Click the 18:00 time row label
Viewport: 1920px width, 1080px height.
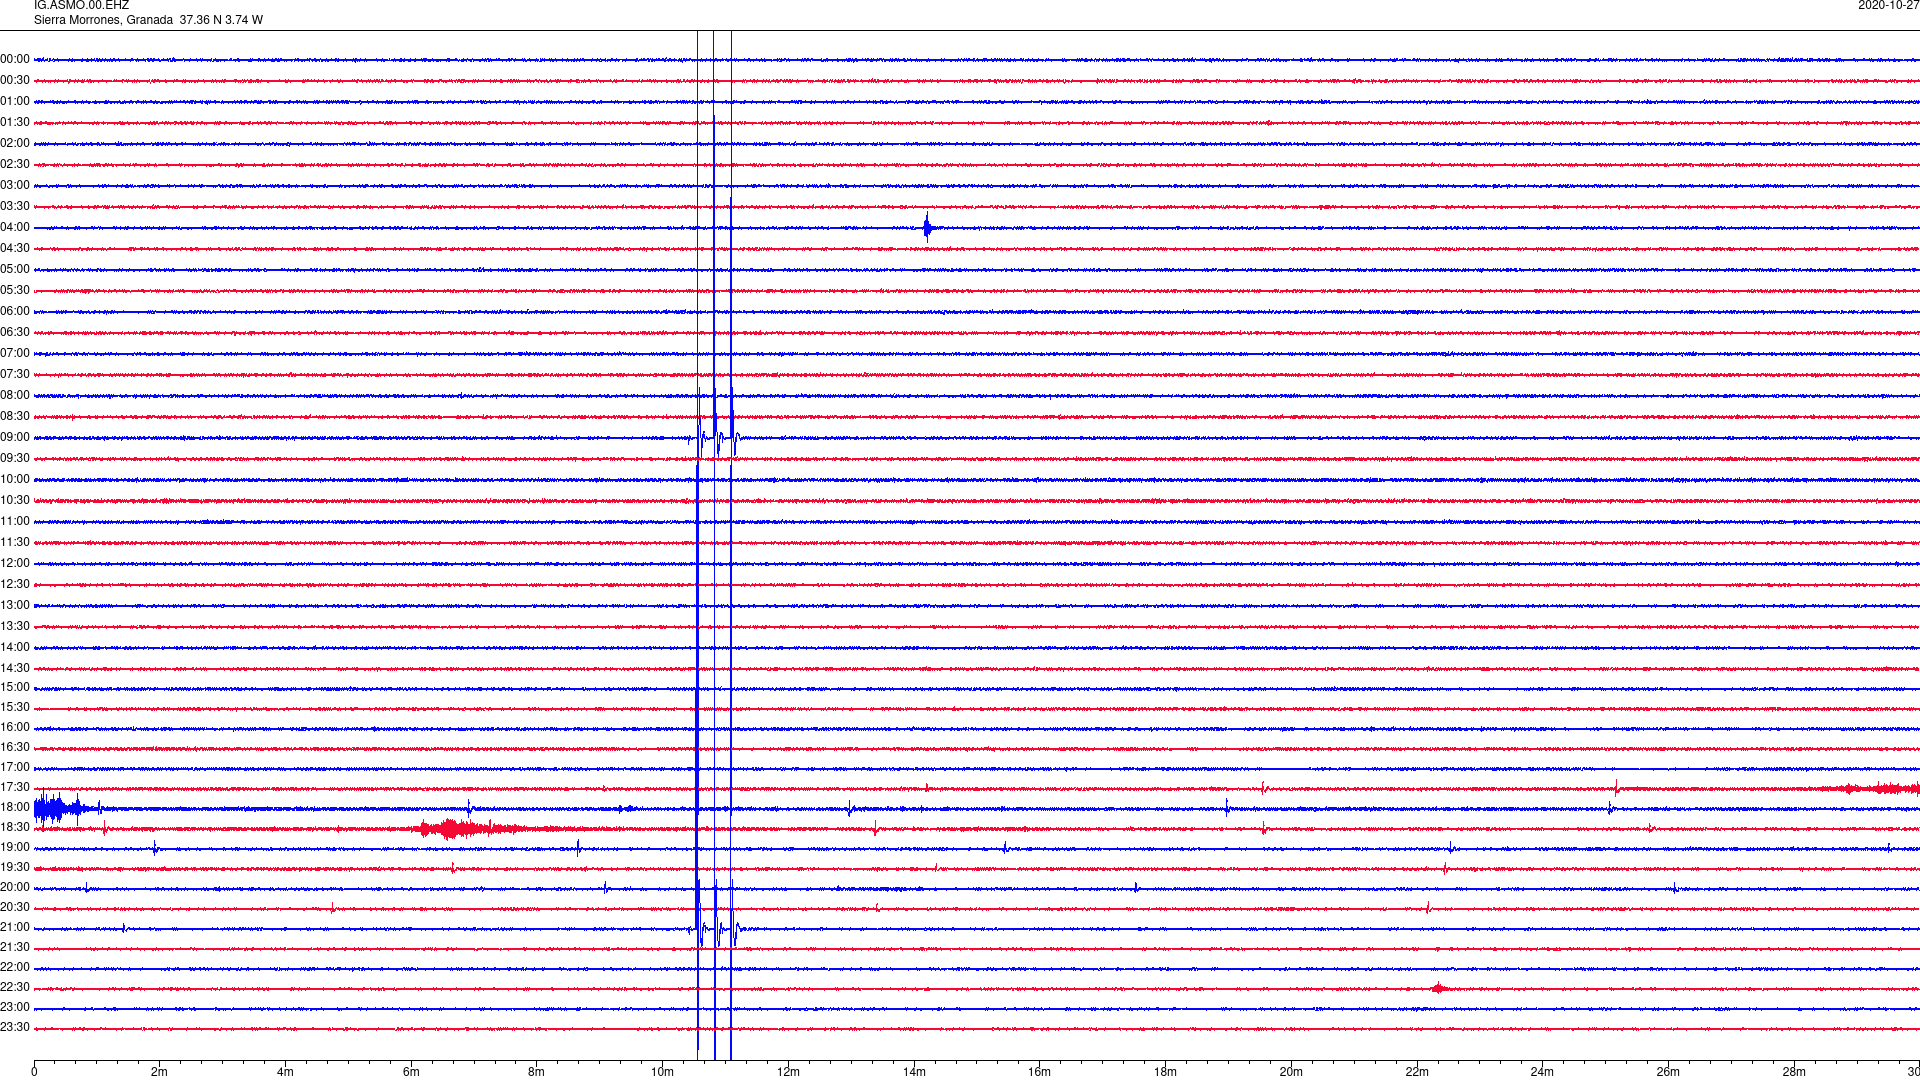pos(15,808)
